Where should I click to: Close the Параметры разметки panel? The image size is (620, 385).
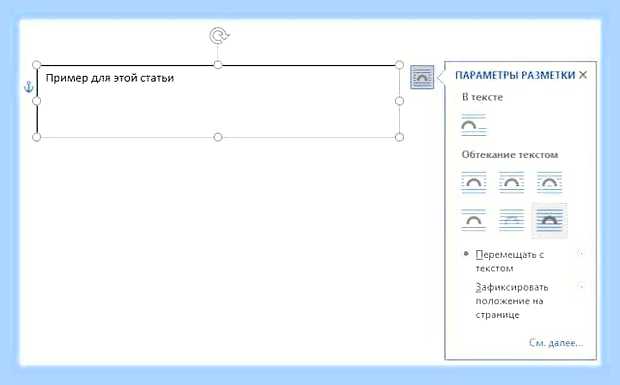click(x=583, y=75)
